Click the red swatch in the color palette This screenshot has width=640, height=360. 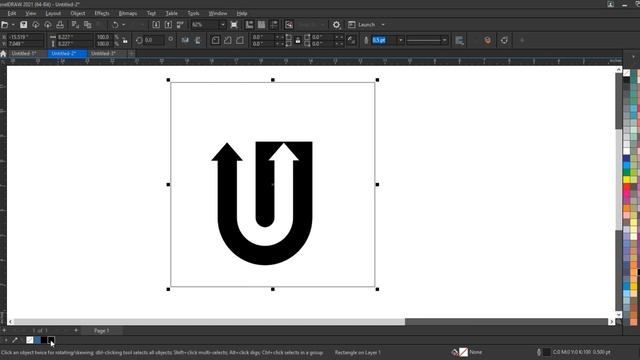pyautogui.click(x=627, y=187)
